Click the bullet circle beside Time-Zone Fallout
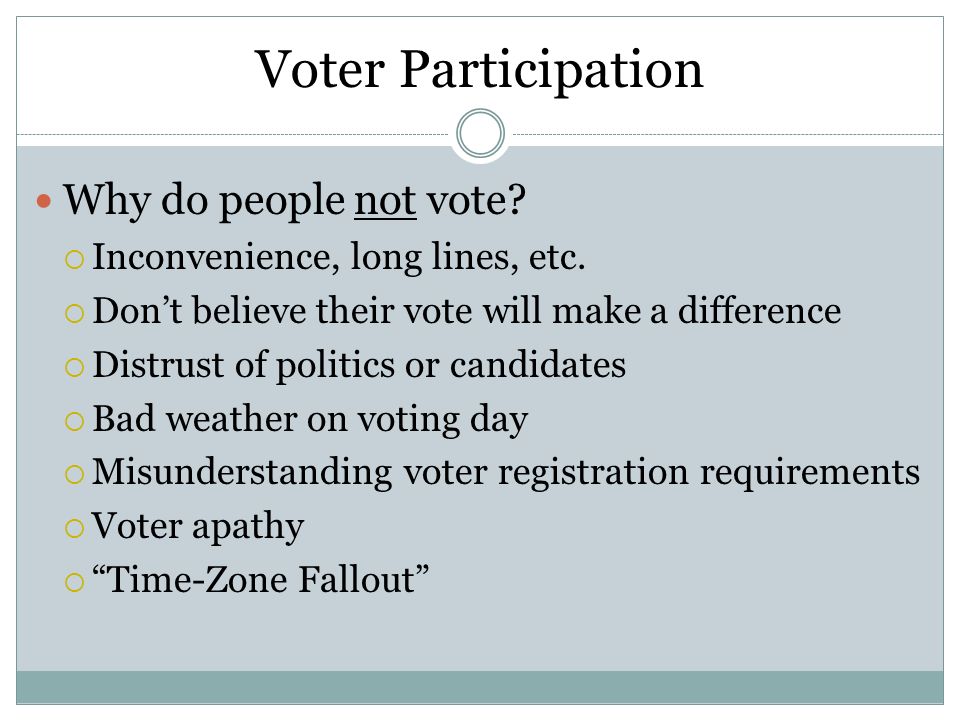The width and height of the screenshot is (960, 720). [x=74, y=582]
